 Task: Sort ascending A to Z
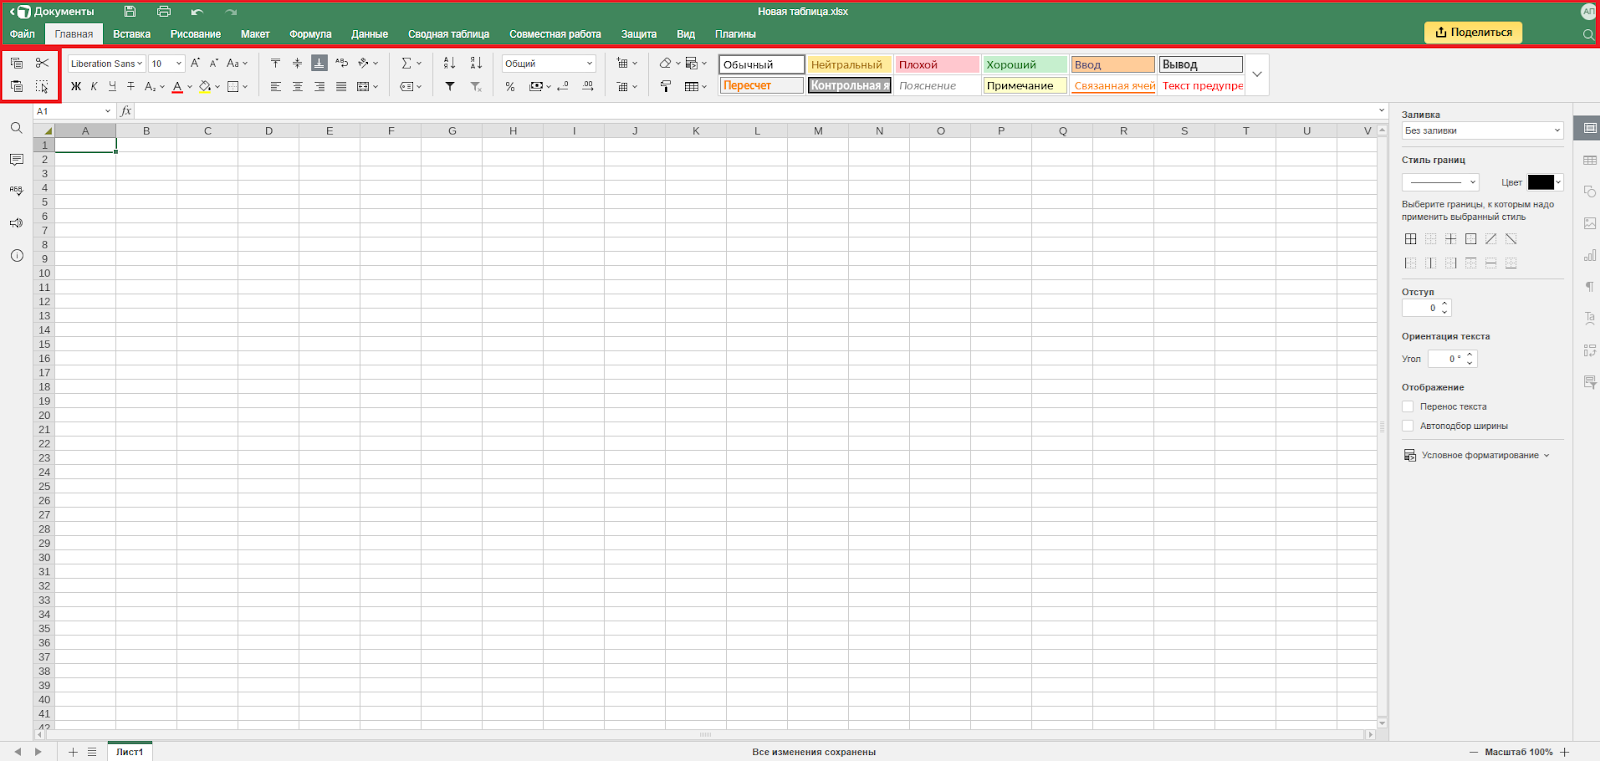point(450,63)
